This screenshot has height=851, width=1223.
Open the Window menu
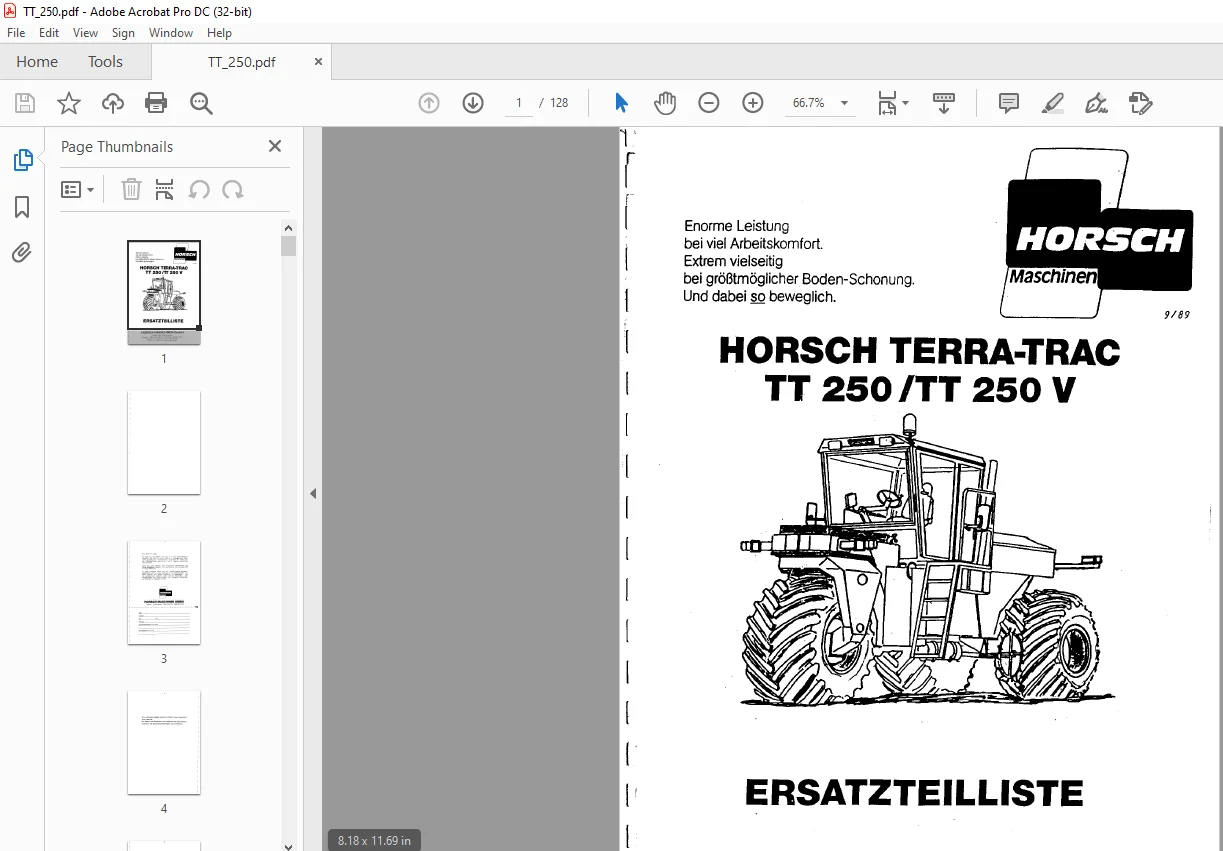[x=171, y=33]
